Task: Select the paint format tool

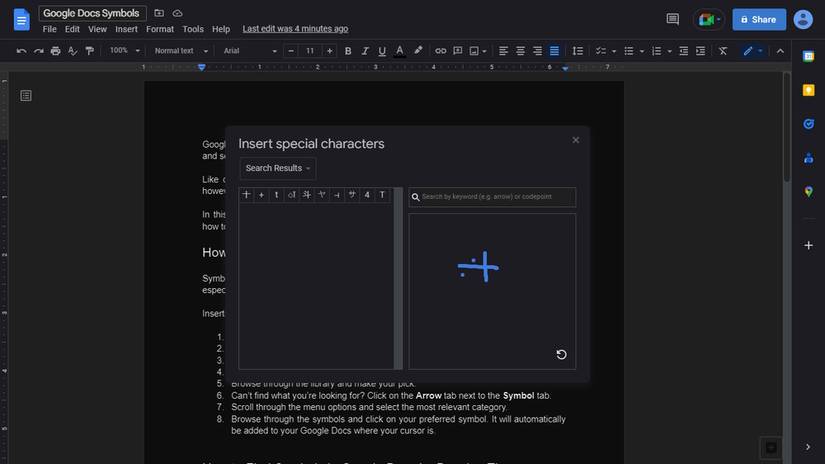Action: (89, 51)
